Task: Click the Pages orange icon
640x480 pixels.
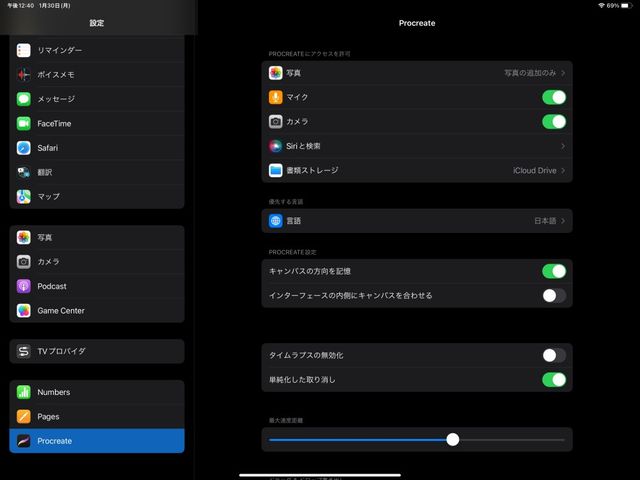Action: click(24, 416)
